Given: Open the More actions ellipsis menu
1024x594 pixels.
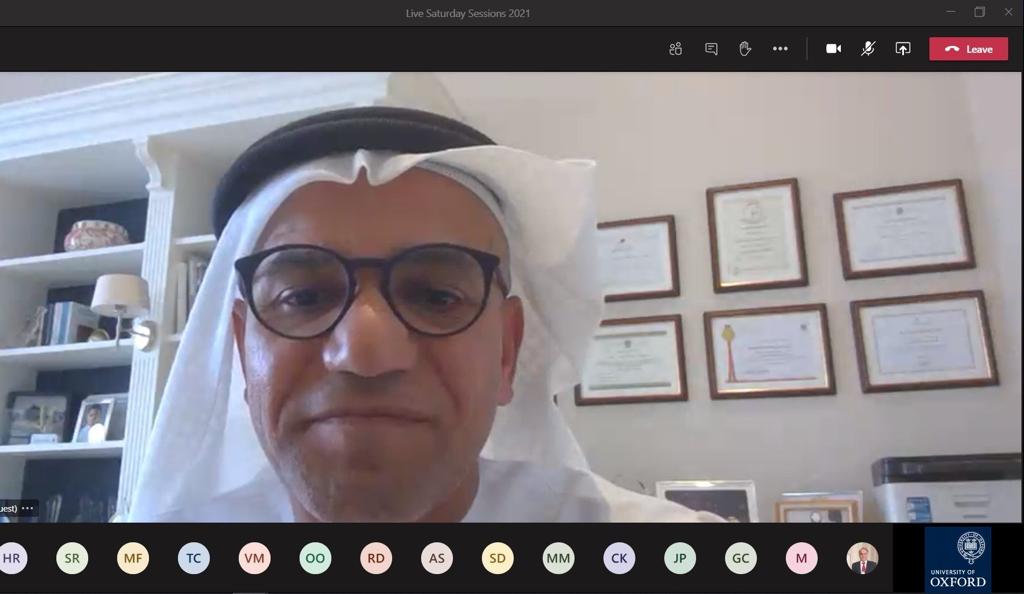Looking at the screenshot, I should 780,49.
